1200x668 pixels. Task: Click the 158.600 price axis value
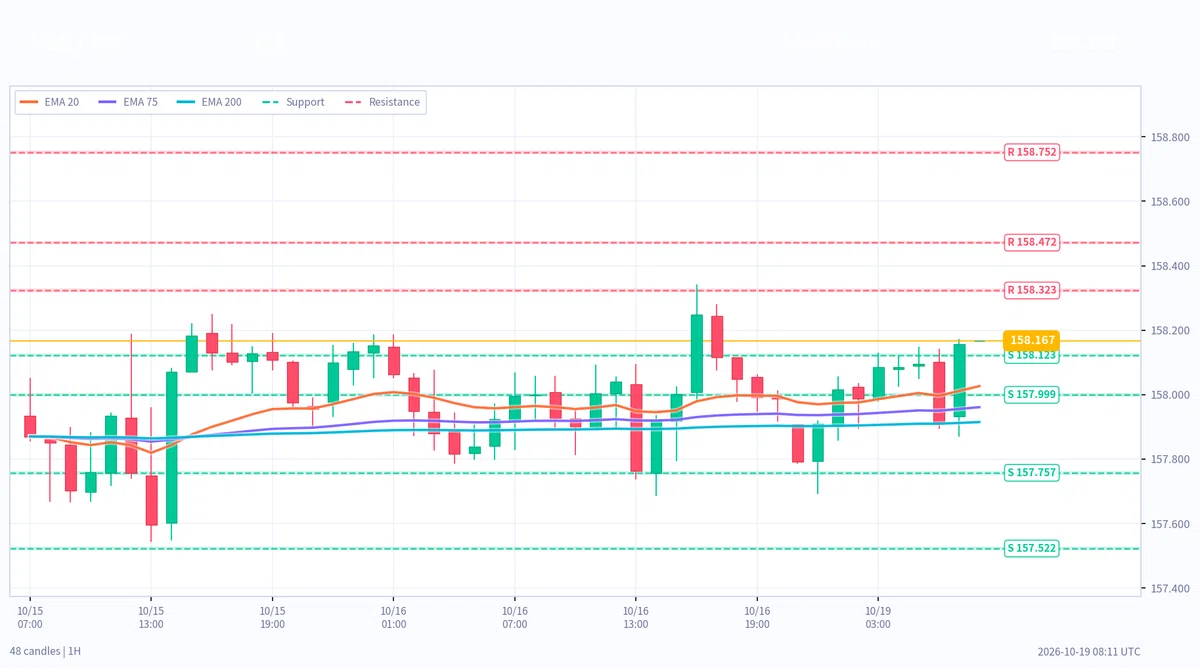pos(1170,202)
